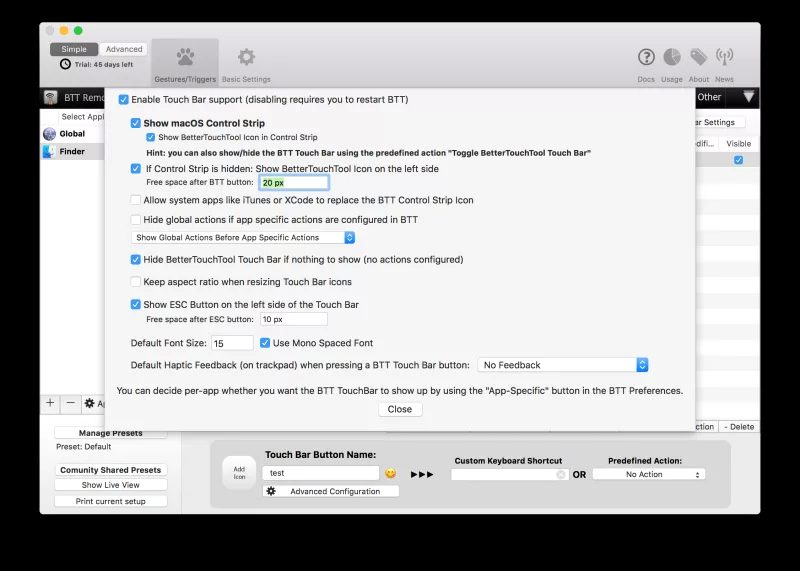Enable Hide global actions checkbox

(x=135, y=220)
